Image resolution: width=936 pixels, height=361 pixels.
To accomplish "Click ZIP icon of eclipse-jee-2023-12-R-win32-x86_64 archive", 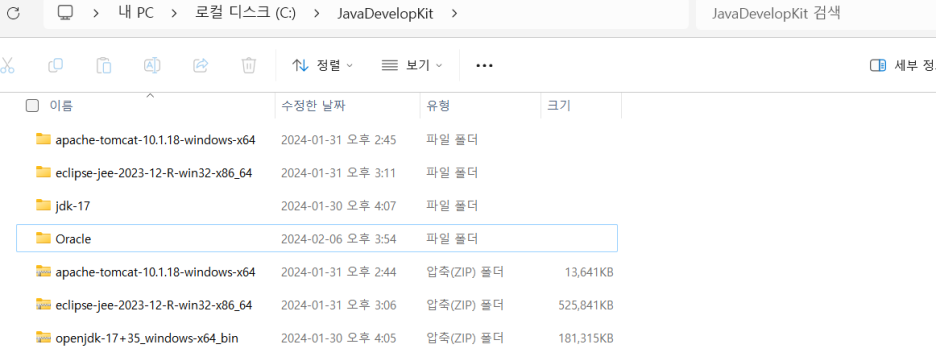I will 43,305.
